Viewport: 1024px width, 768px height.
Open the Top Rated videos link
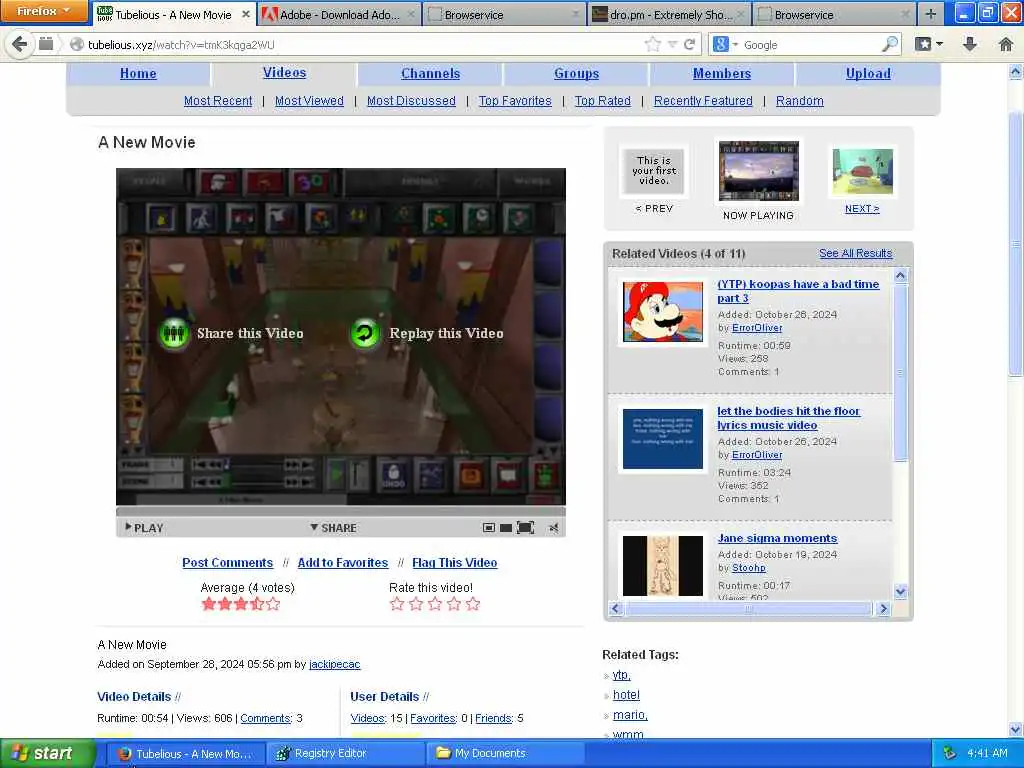click(603, 101)
